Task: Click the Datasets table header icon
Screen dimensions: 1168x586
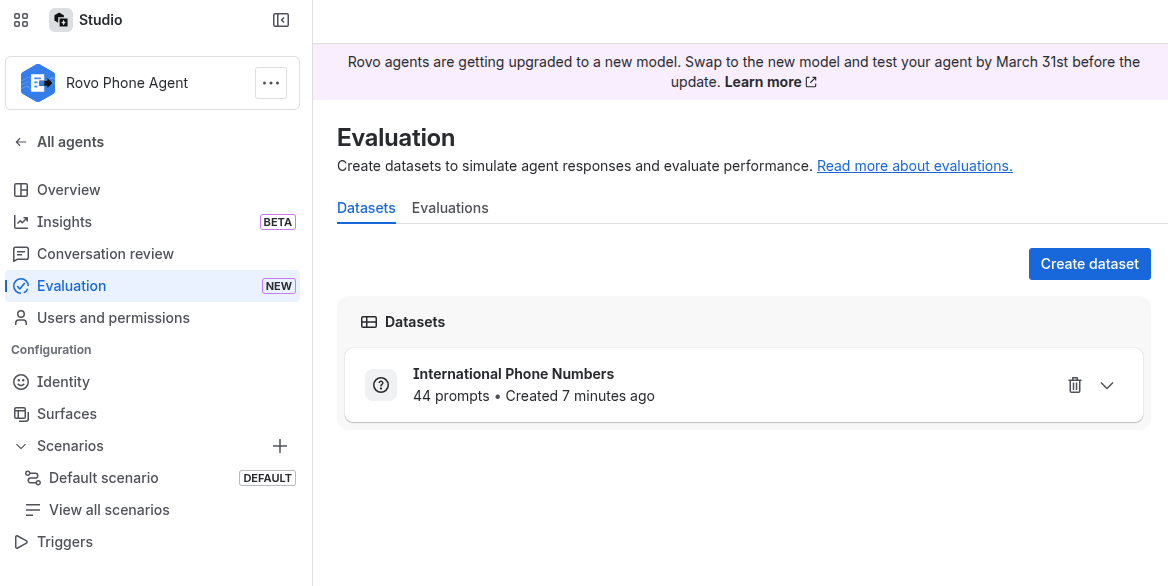Action: 369,322
